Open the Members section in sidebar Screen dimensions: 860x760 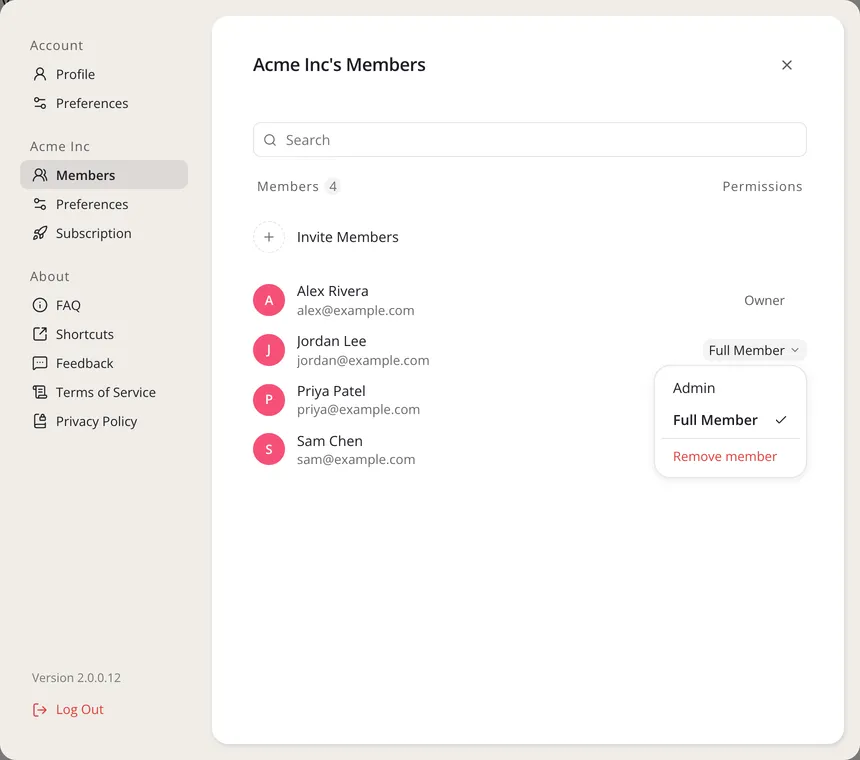(x=104, y=175)
